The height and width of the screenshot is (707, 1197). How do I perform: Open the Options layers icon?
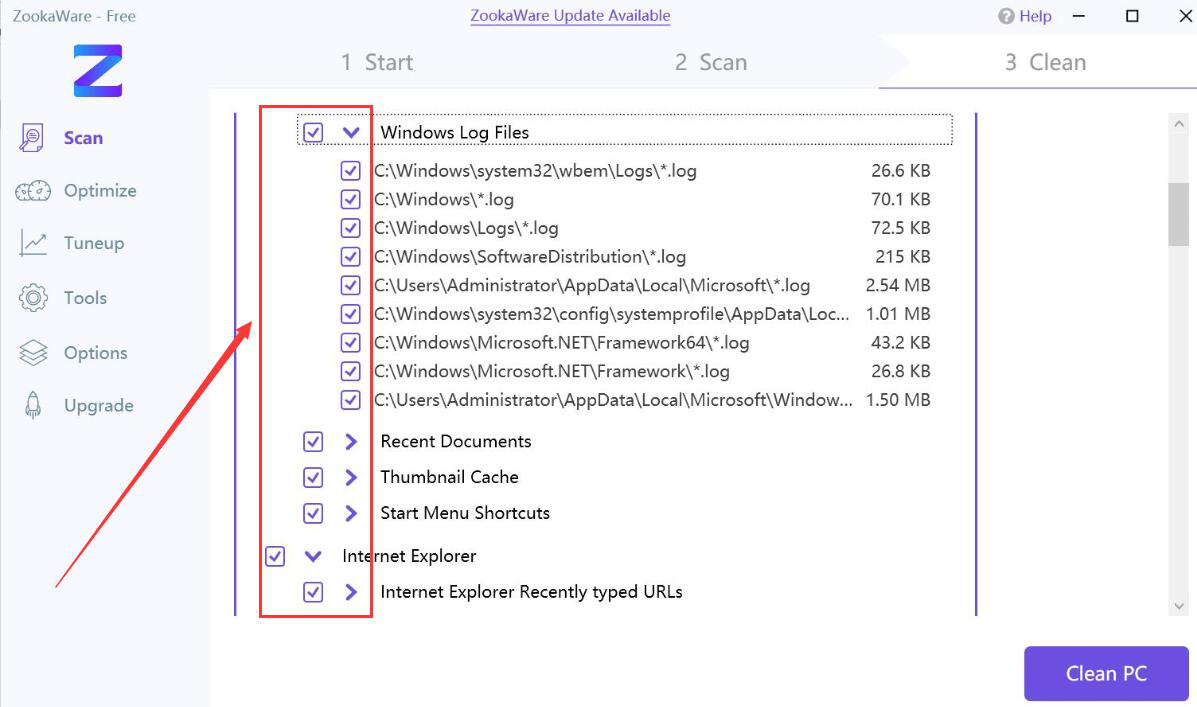(x=33, y=353)
